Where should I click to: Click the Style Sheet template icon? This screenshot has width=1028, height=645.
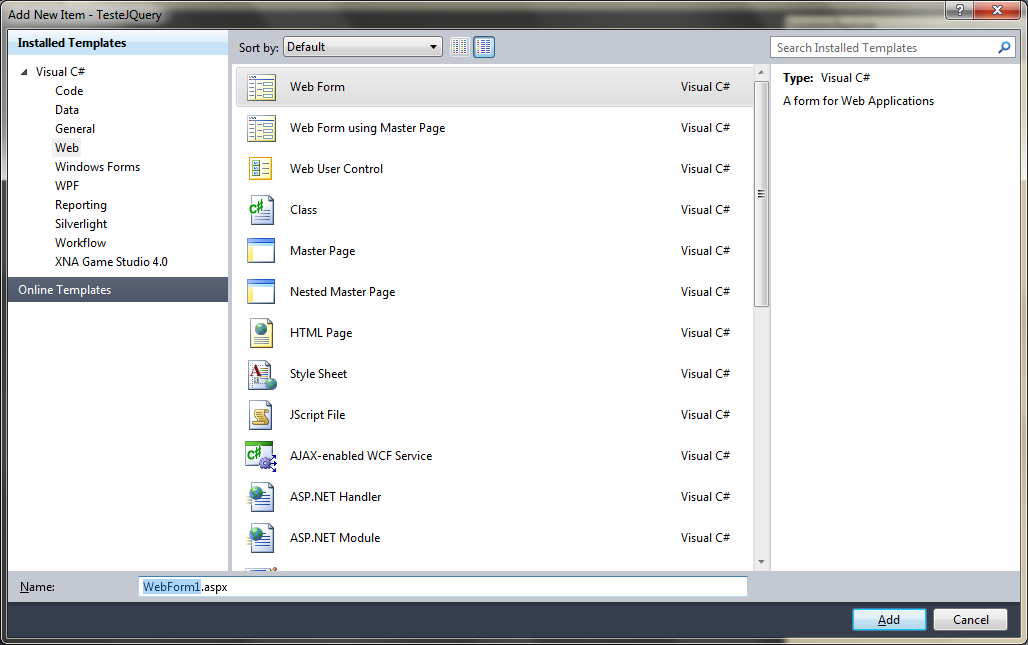[x=261, y=374]
